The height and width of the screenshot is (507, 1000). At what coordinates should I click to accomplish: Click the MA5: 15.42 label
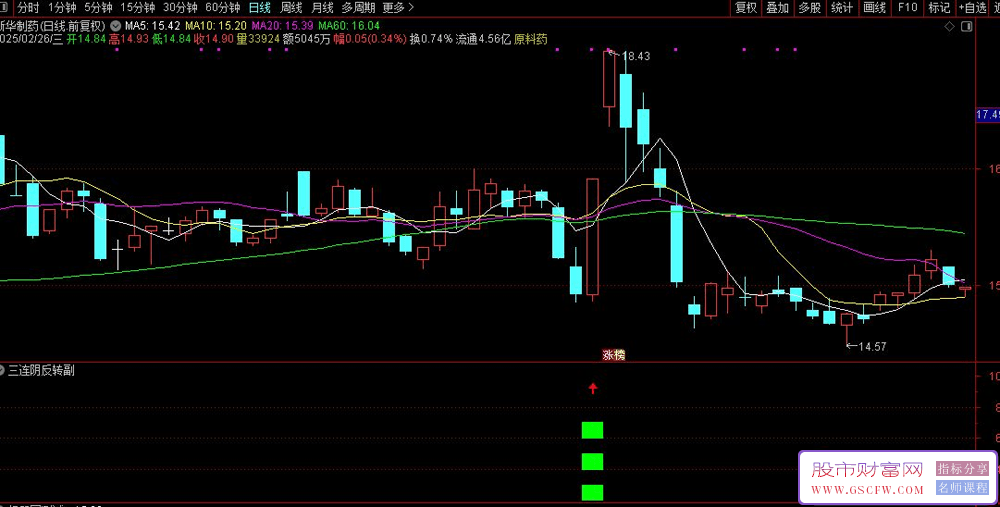[152, 26]
